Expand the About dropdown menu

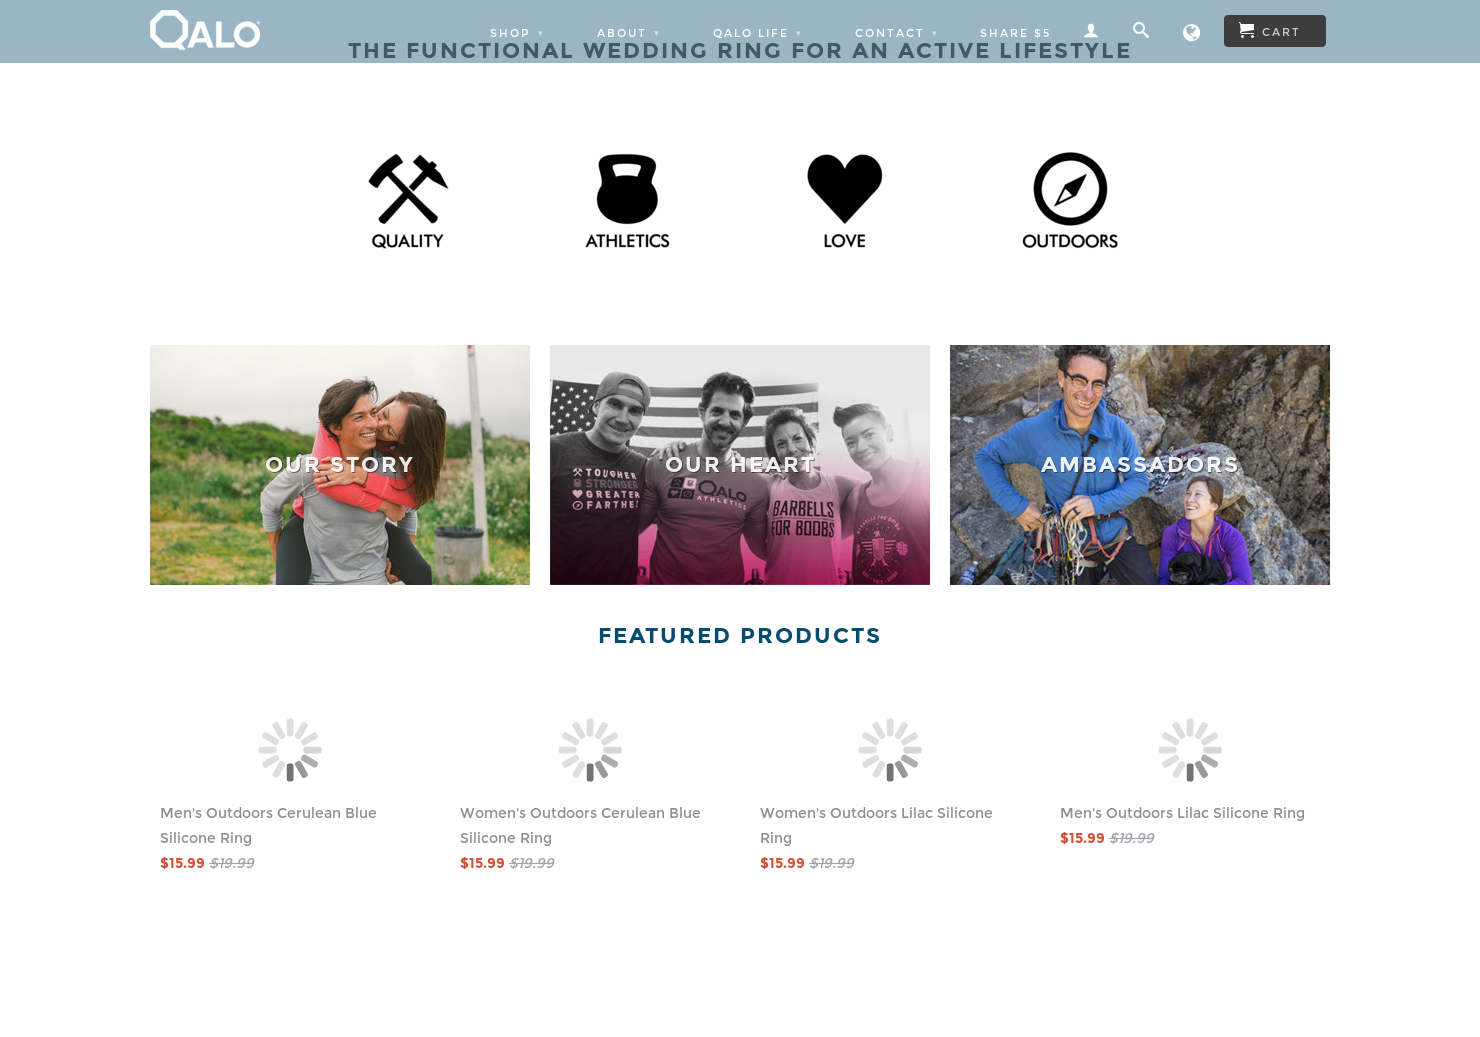(629, 33)
